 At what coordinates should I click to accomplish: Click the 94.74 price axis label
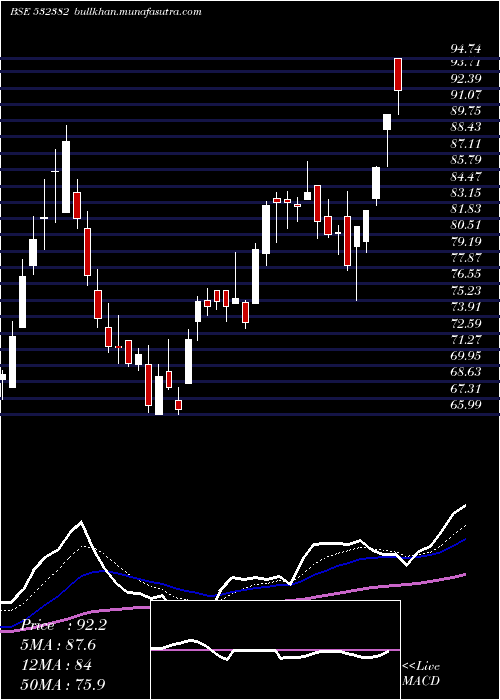point(466,50)
